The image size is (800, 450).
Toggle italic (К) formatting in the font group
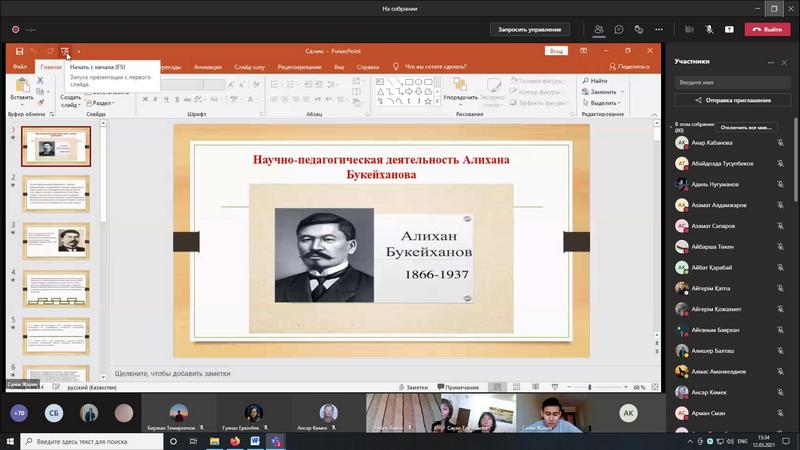pos(156,99)
